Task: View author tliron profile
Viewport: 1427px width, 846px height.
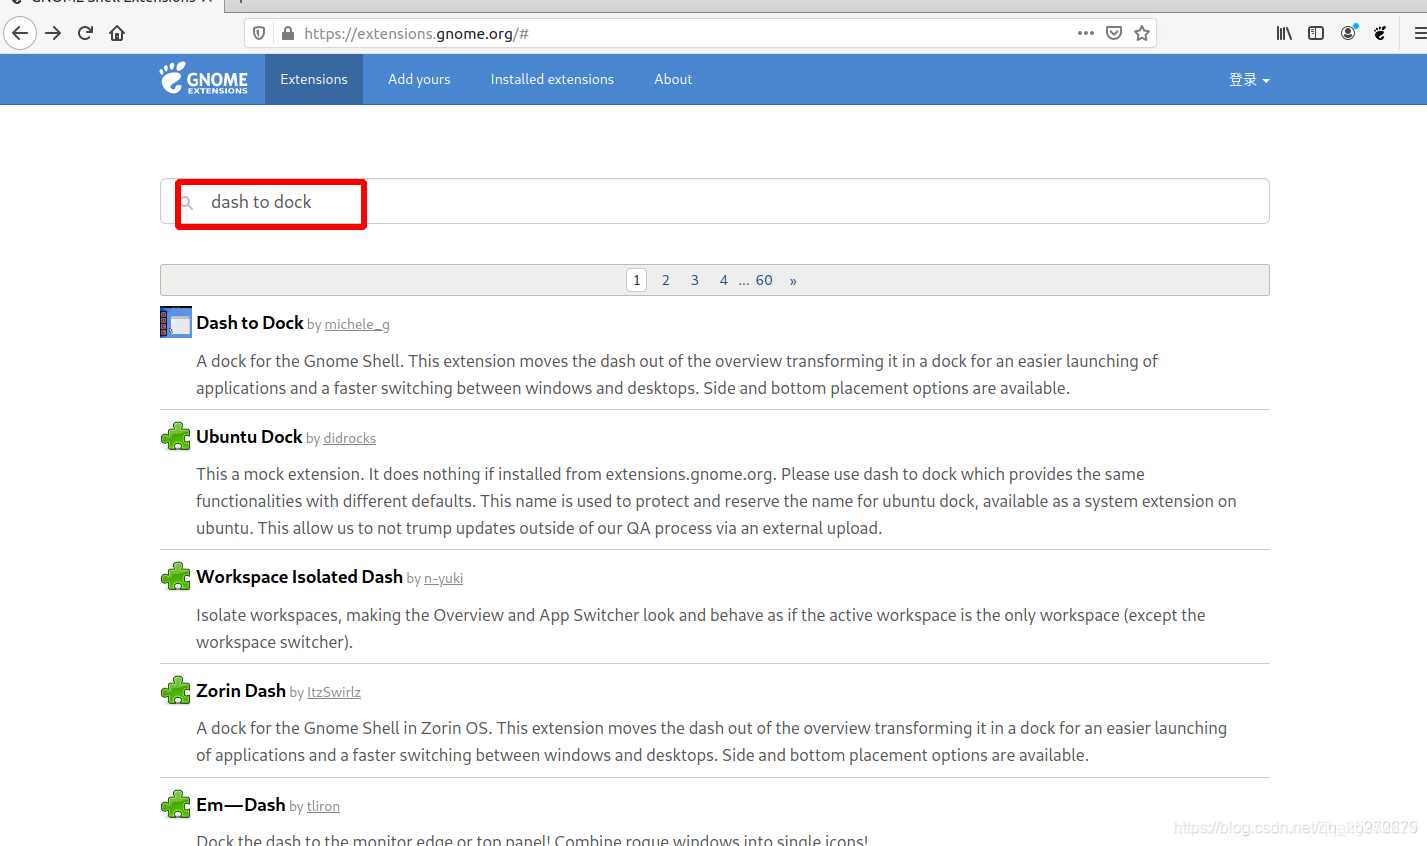Action: click(x=323, y=806)
